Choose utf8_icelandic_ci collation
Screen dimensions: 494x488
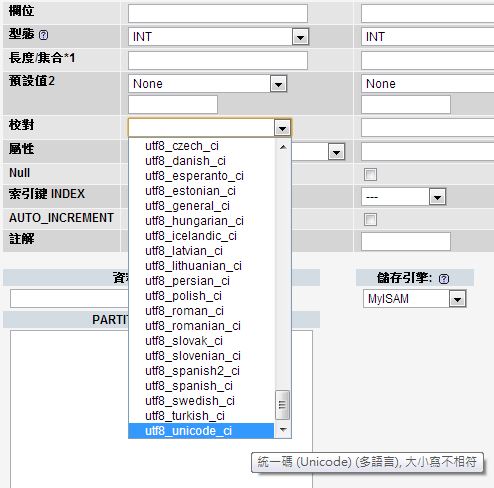click(x=201, y=236)
